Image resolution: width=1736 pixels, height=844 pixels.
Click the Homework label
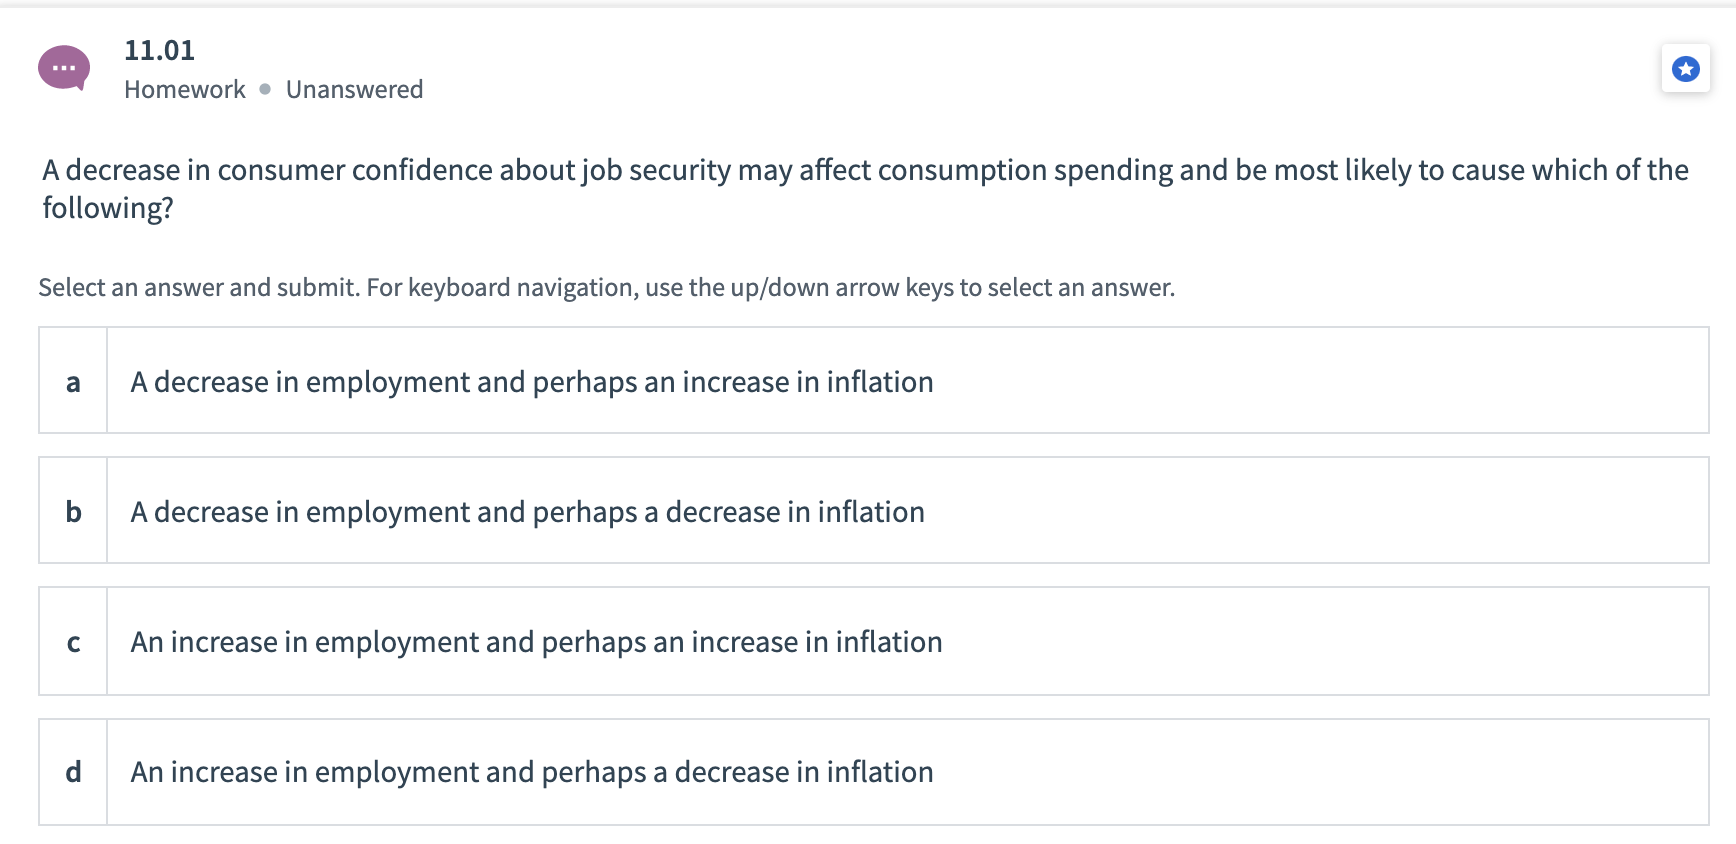coord(185,90)
